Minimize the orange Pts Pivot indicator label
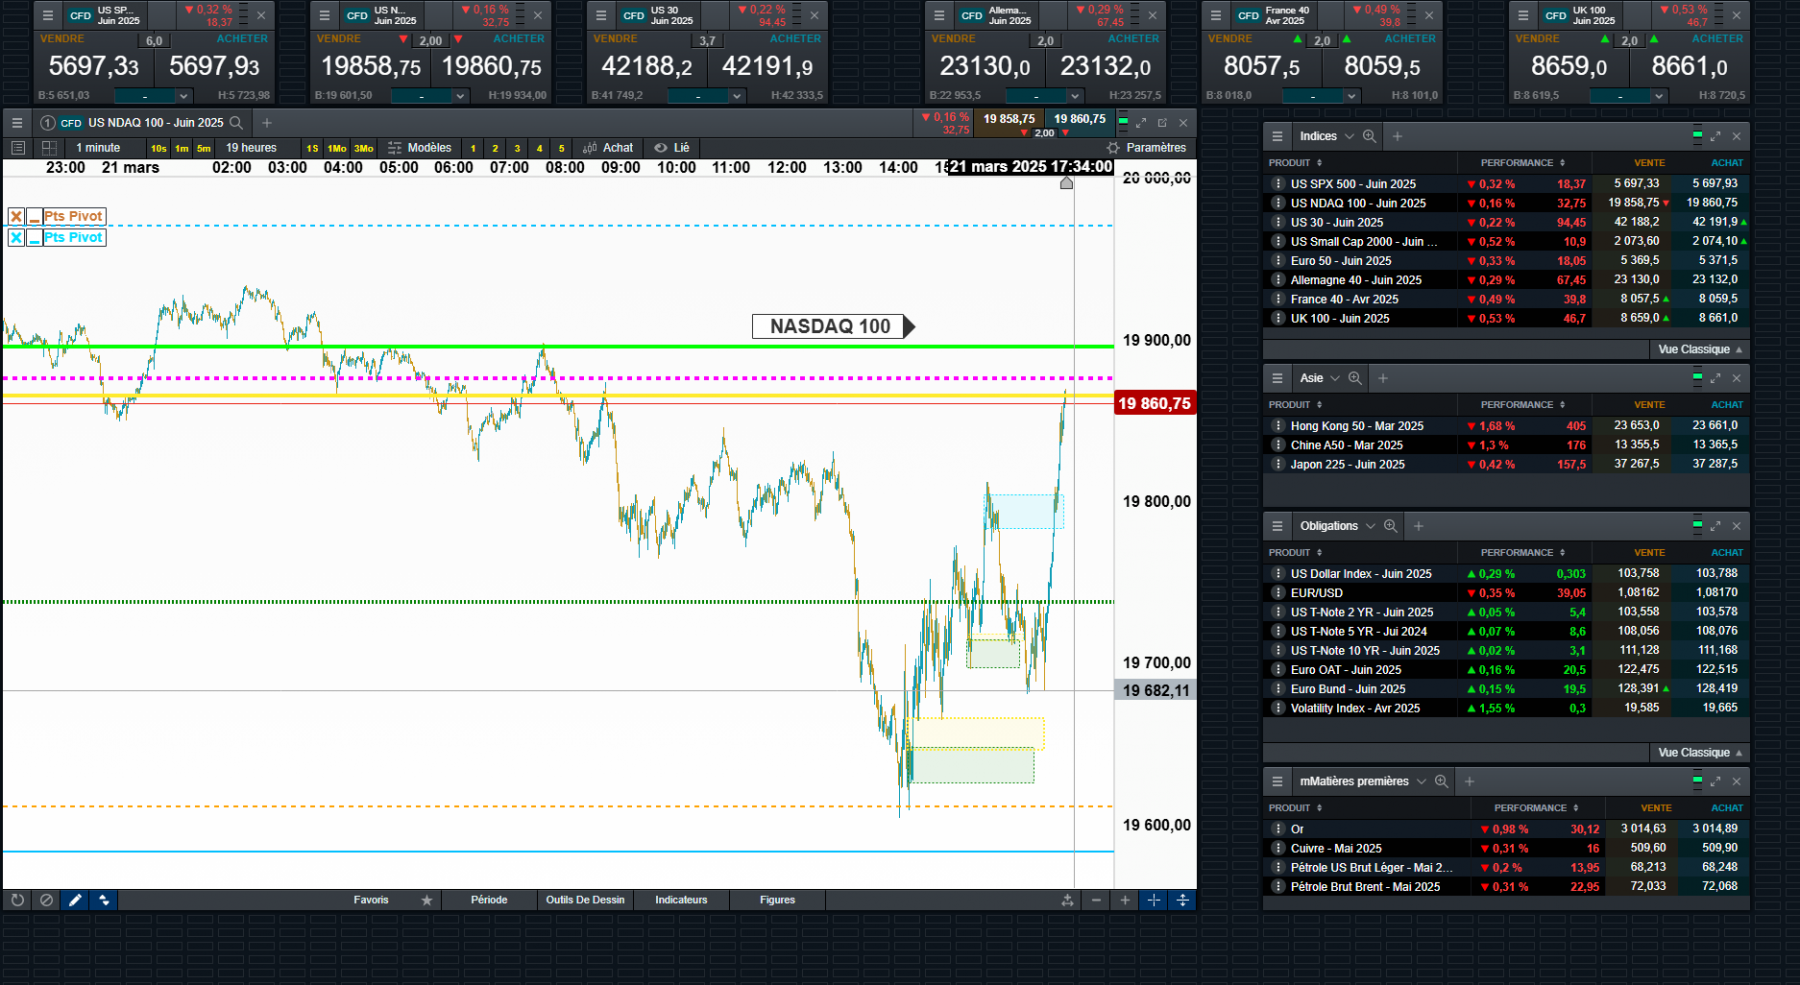This screenshot has width=1800, height=985. tap(34, 216)
